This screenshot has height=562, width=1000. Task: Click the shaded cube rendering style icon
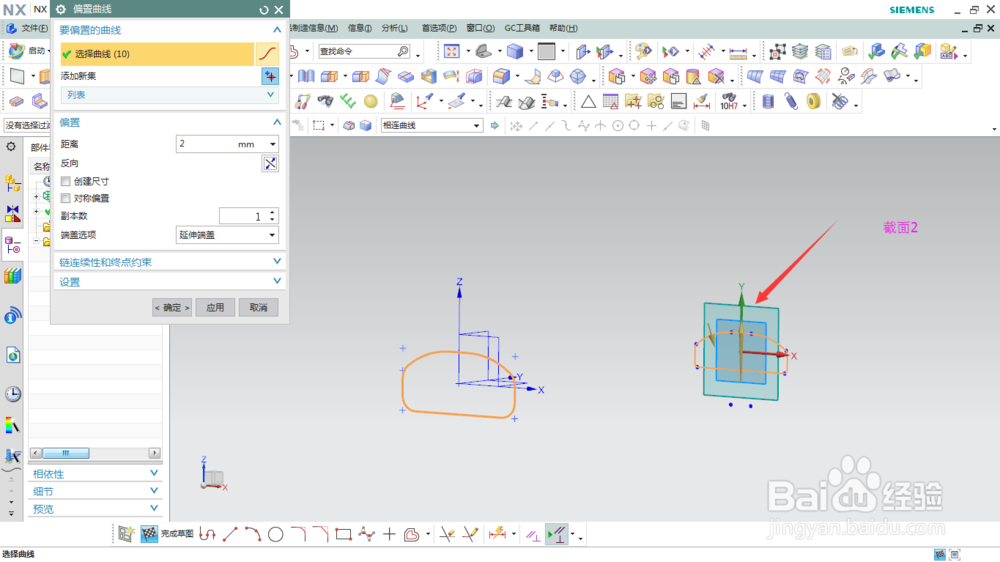coord(515,51)
